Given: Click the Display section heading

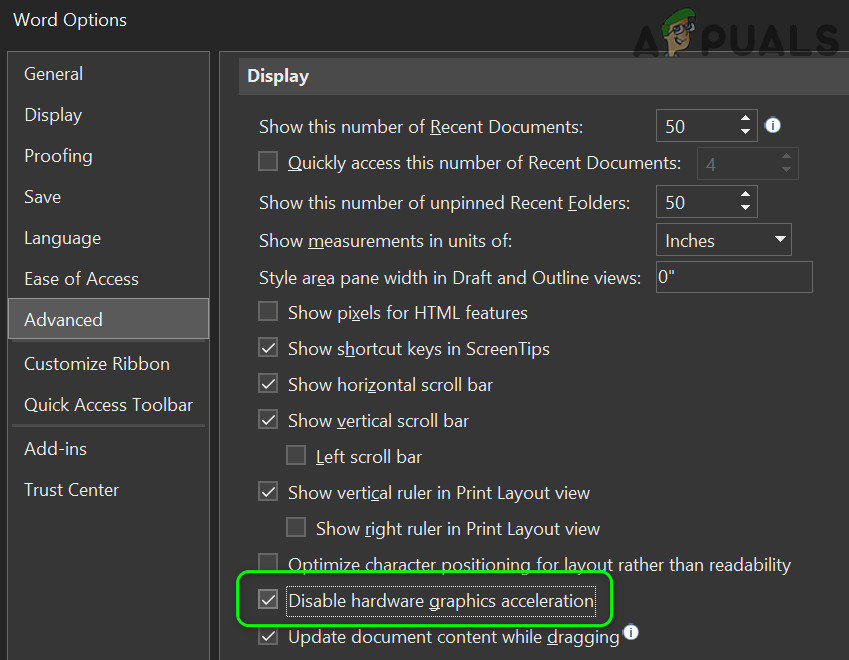Looking at the screenshot, I should click(278, 76).
